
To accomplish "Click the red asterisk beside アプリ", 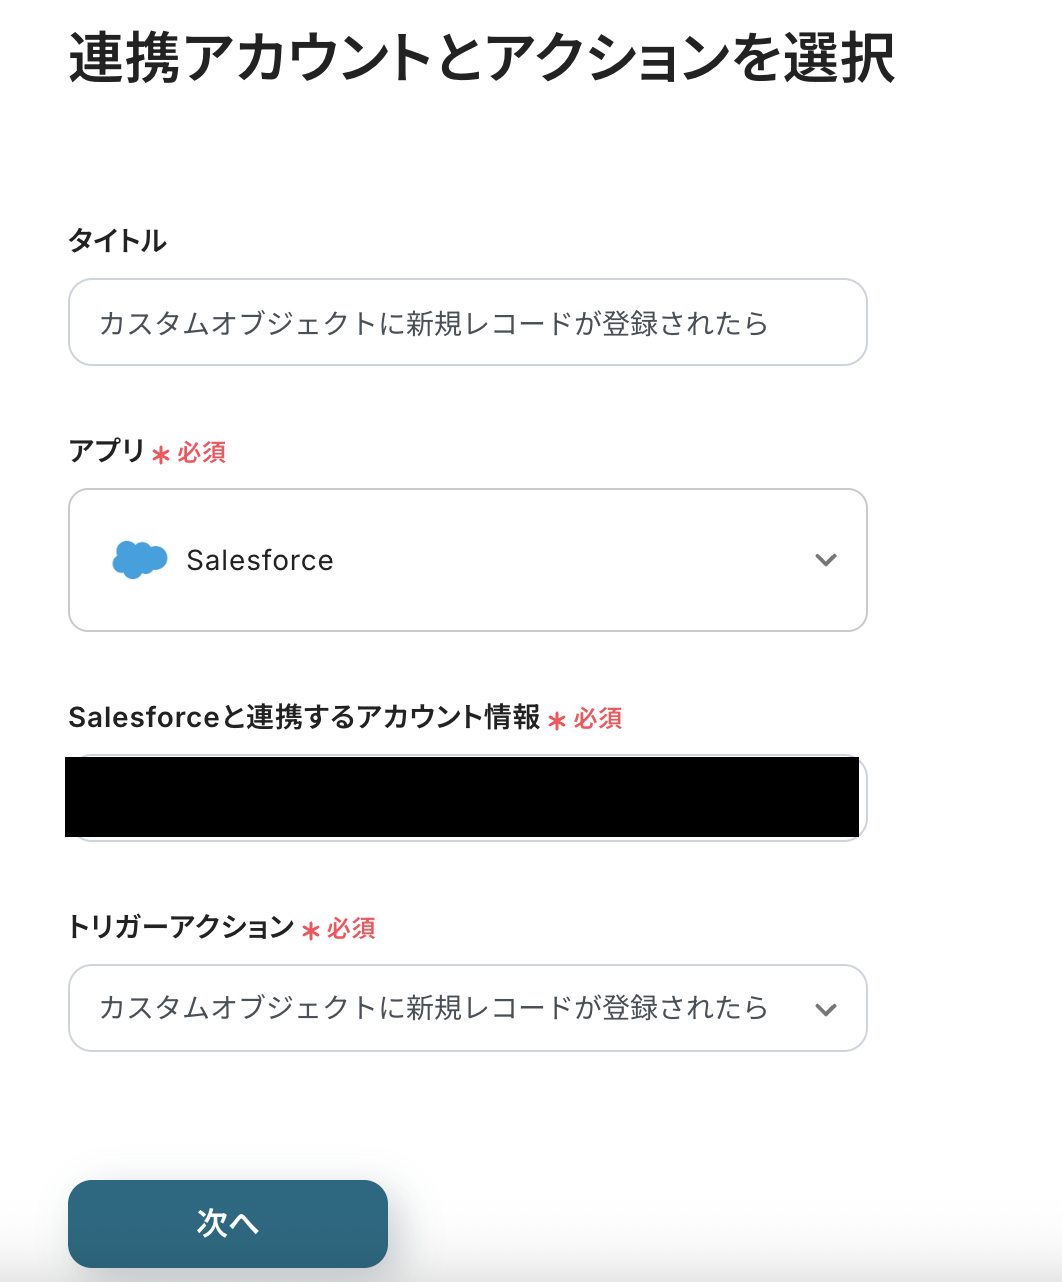I will click(161, 455).
